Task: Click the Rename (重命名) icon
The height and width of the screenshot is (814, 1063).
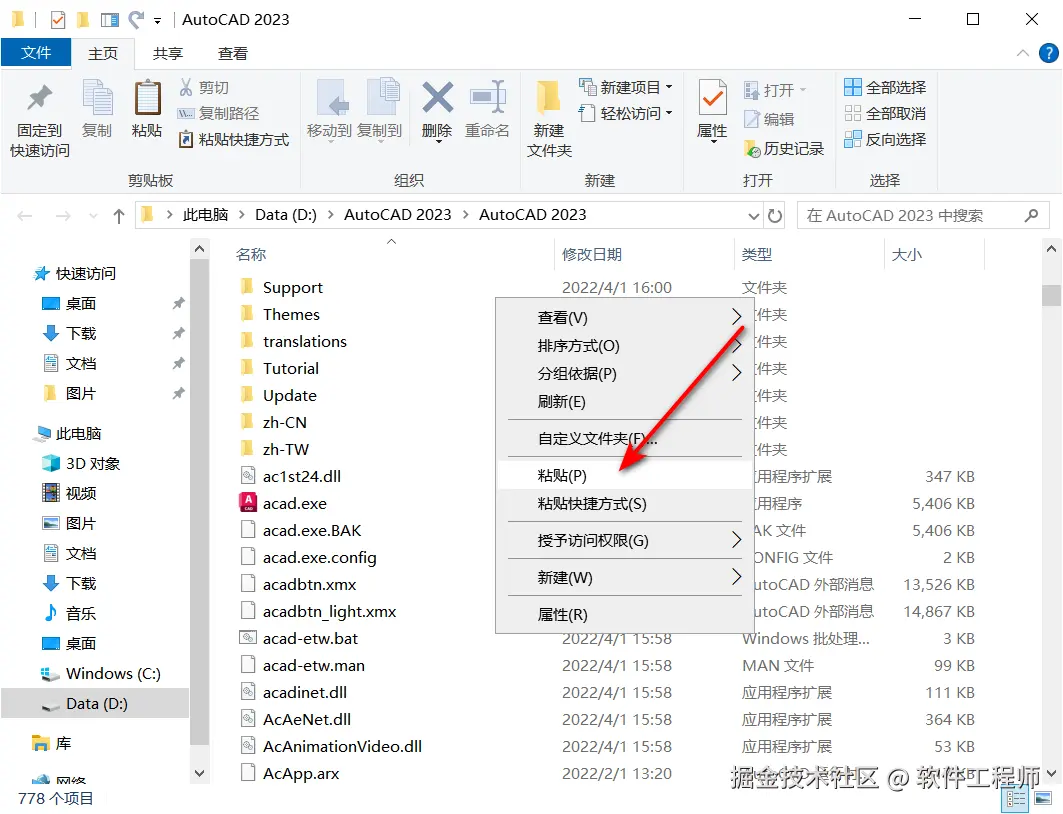Action: tap(487, 98)
